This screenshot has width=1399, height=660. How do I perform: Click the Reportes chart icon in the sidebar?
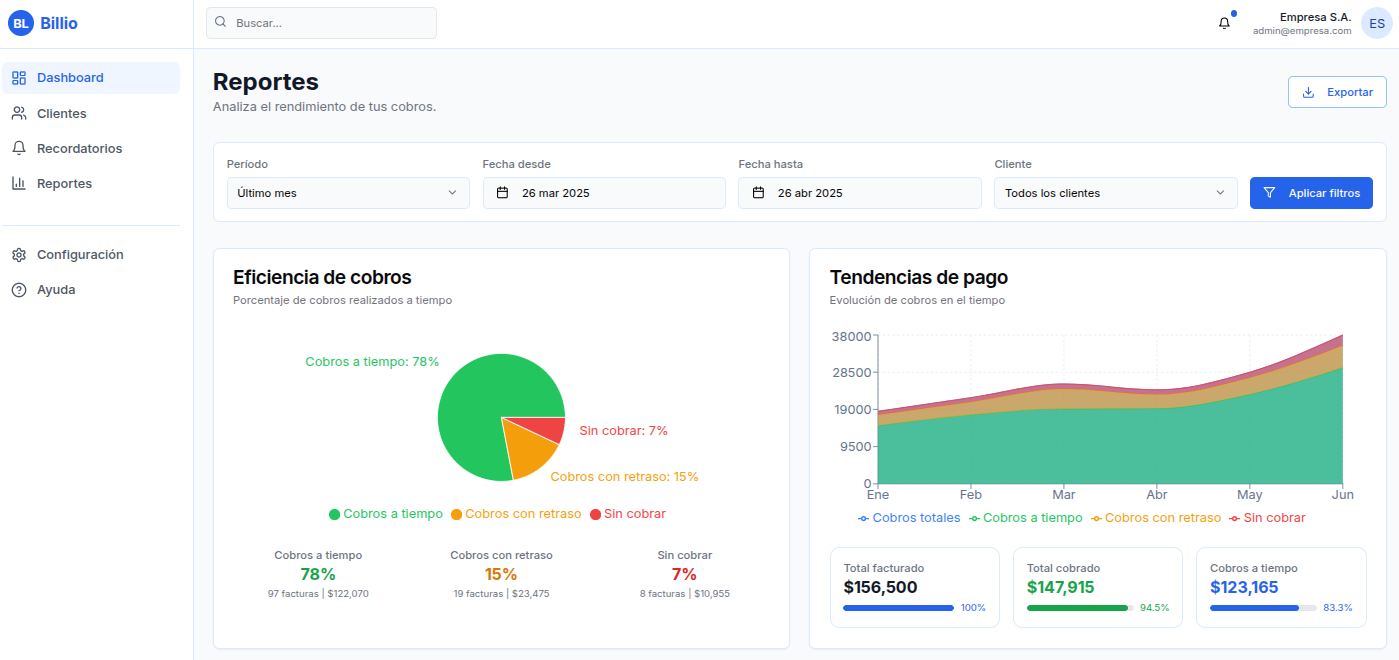coord(18,183)
